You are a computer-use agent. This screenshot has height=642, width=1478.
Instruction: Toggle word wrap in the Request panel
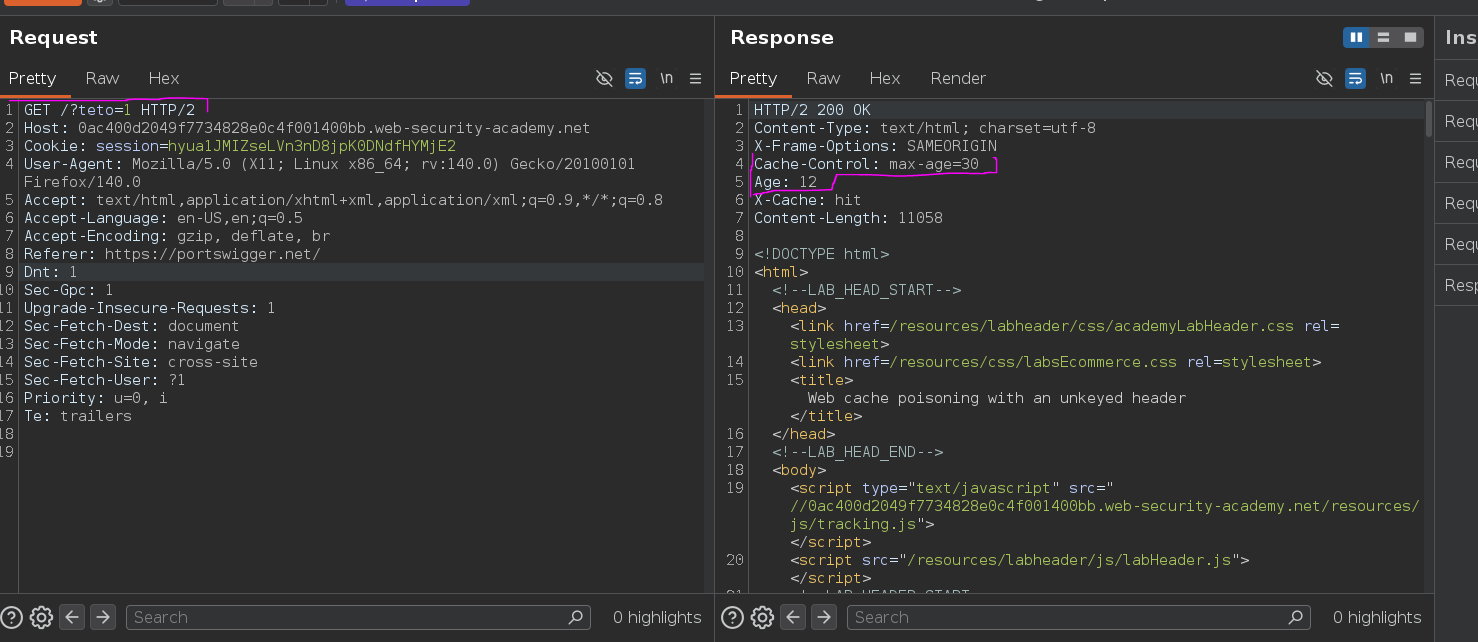coord(635,78)
